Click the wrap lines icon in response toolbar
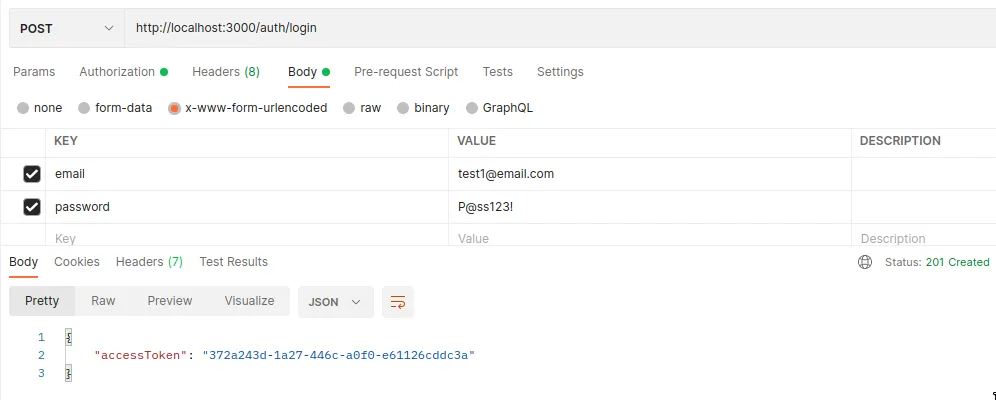The width and height of the screenshot is (996, 400). 398,301
